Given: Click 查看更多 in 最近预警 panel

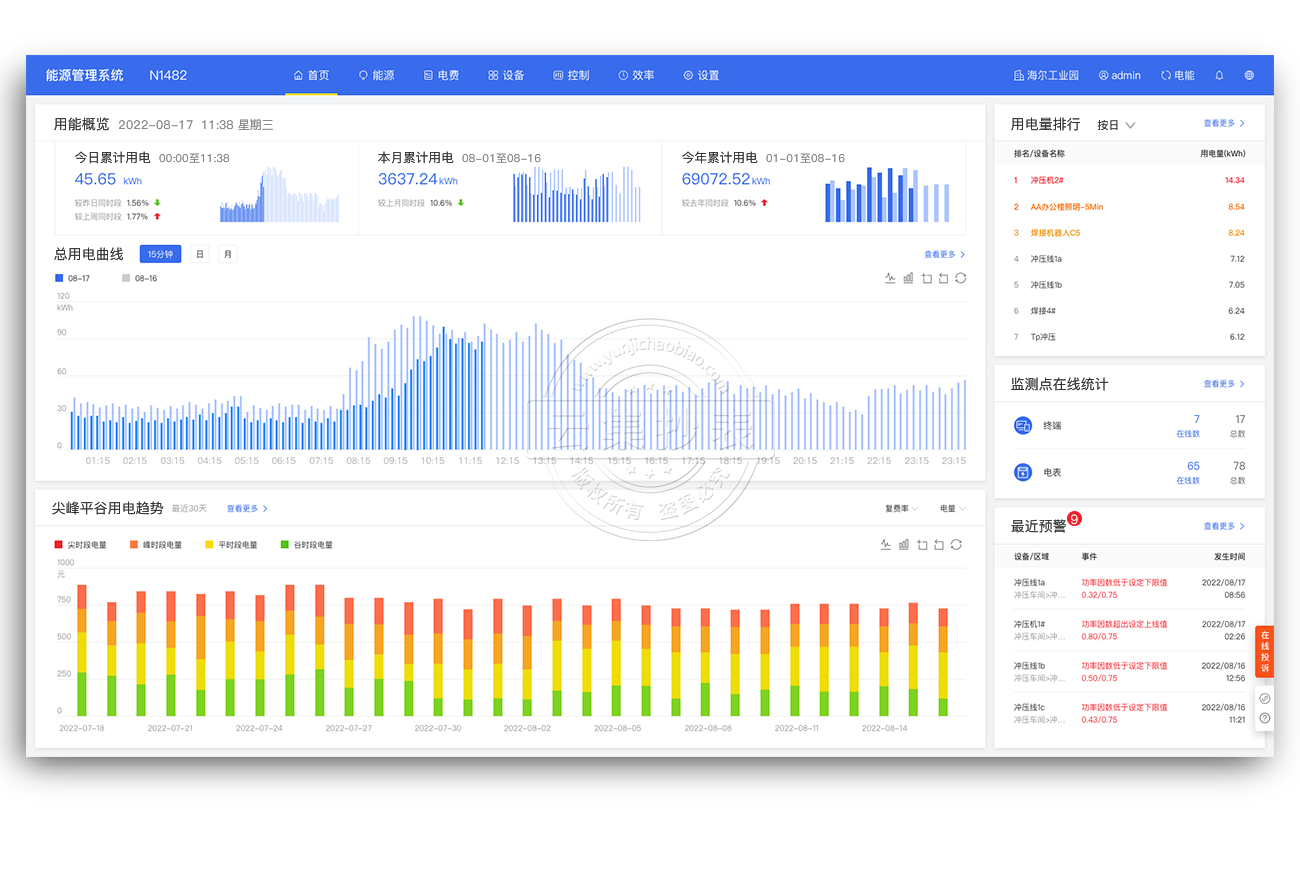Looking at the screenshot, I should click(1224, 526).
